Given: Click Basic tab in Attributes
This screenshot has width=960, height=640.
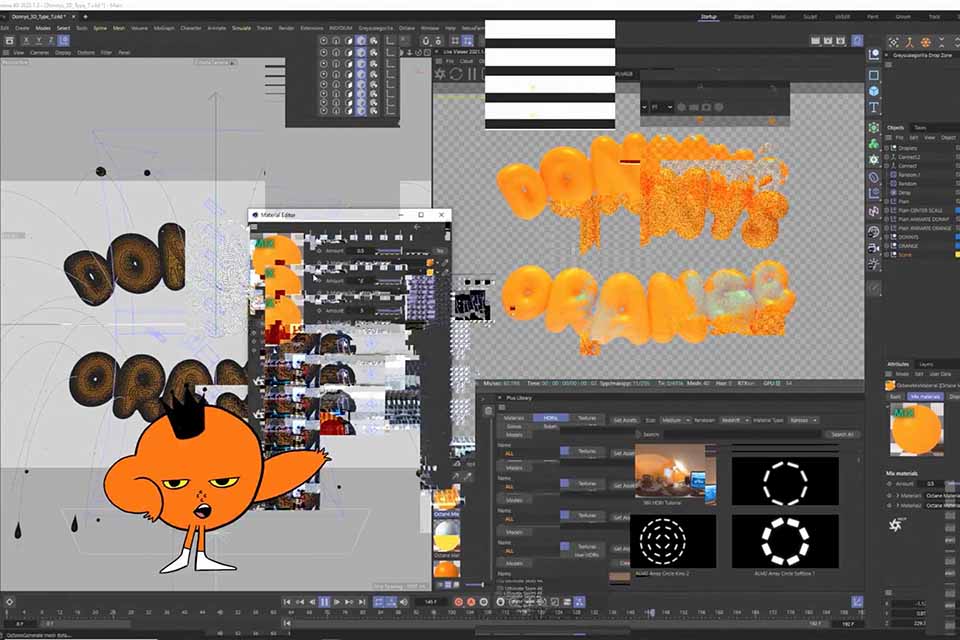Looking at the screenshot, I should point(895,397).
